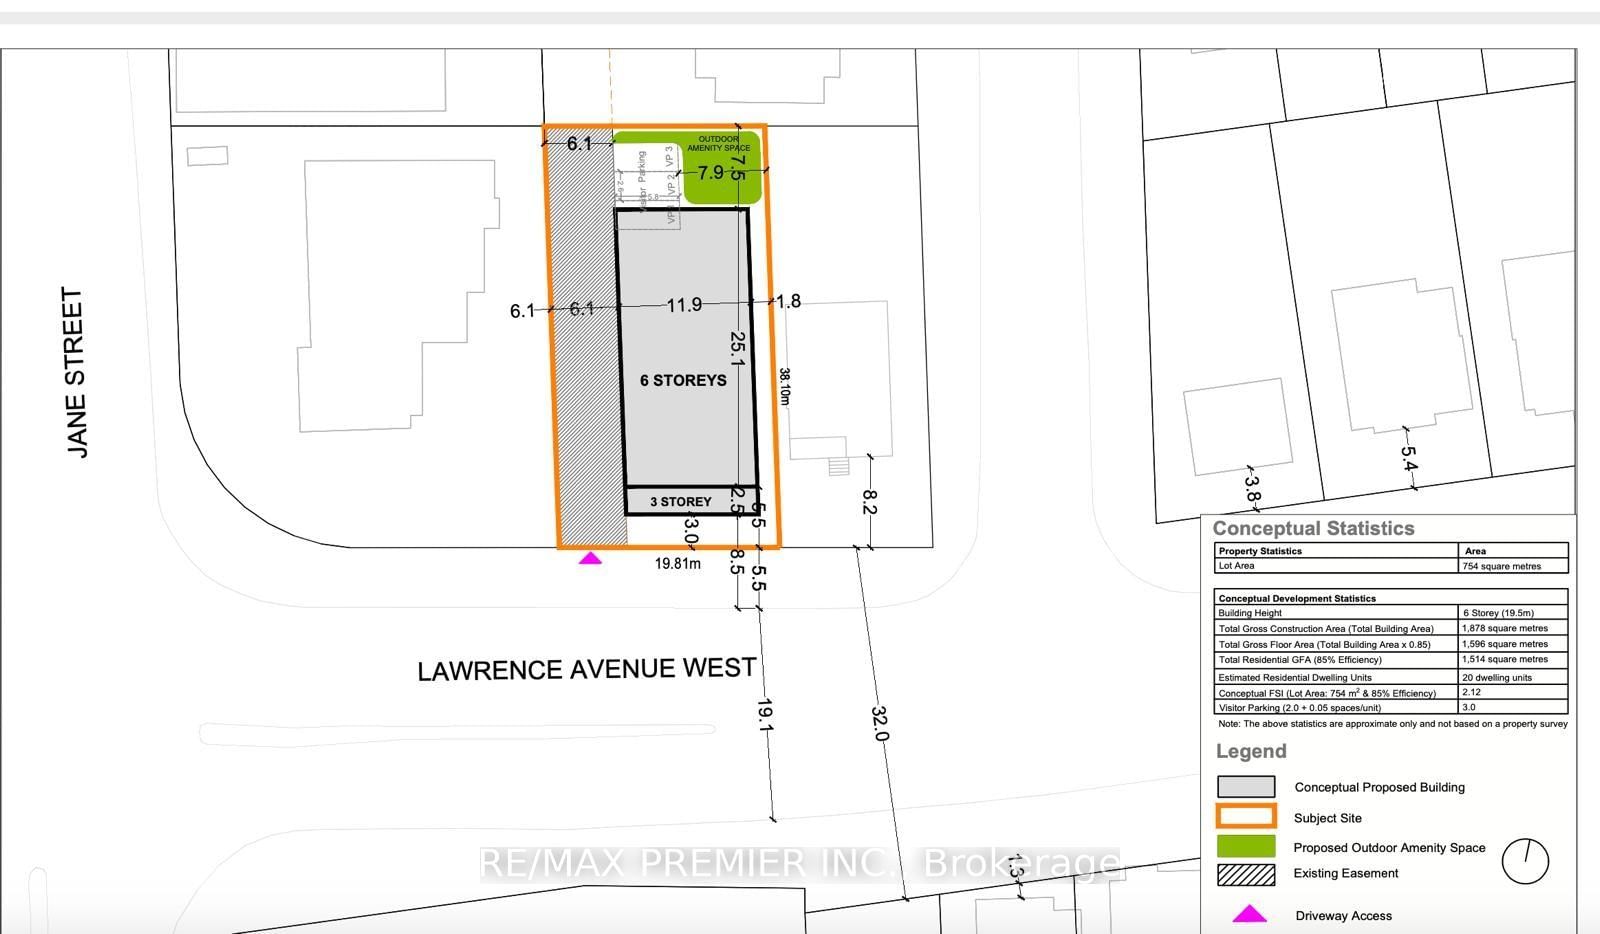The width and height of the screenshot is (1600, 934).
Task: Click the "25.1" building depth dimension
Action: (x=738, y=350)
